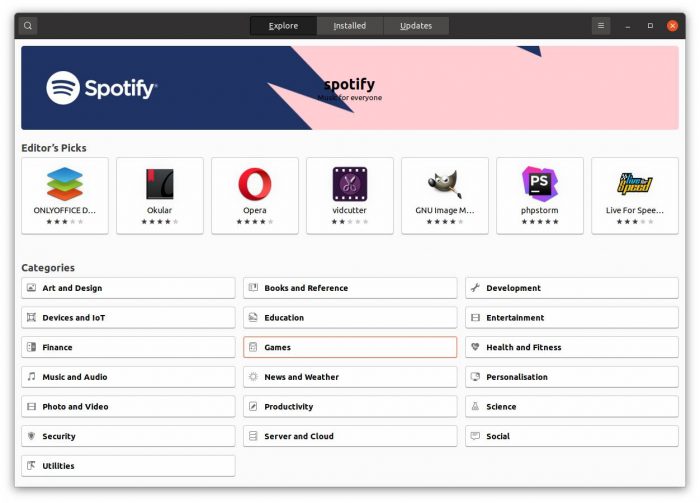Open the Okular app icon
Image resolution: width=700 pixels, height=503 pixels.
pyautogui.click(x=160, y=184)
